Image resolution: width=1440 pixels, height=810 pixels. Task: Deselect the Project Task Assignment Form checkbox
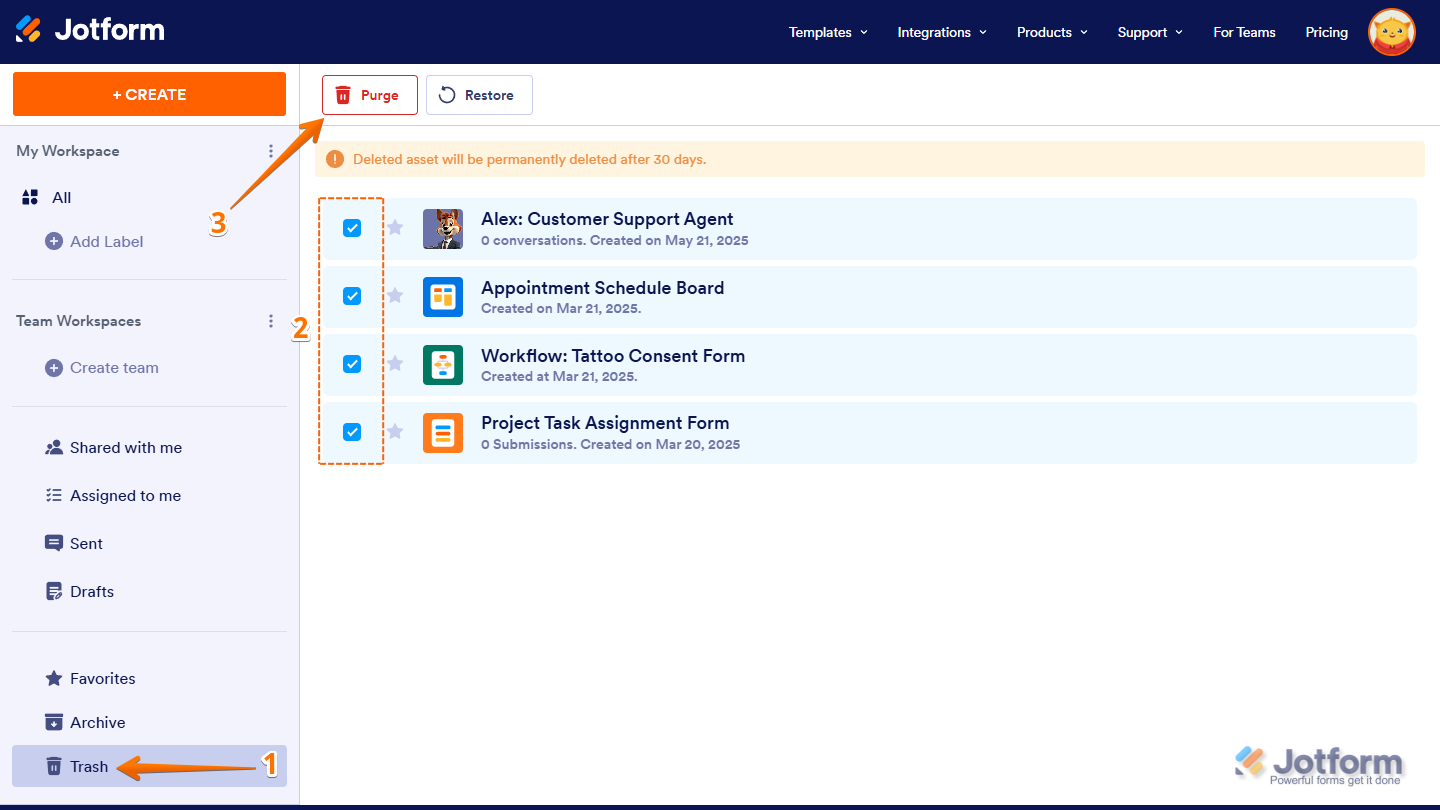pos(351,432)
